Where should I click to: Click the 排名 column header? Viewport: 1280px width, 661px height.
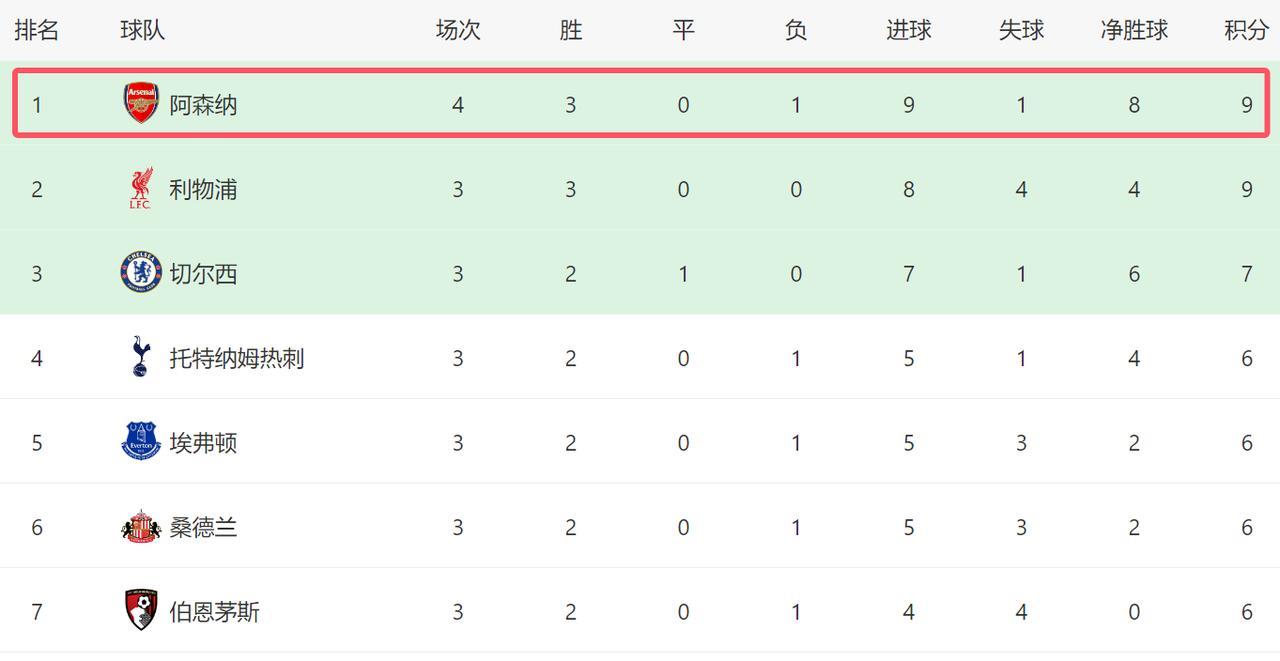(37, 30)
